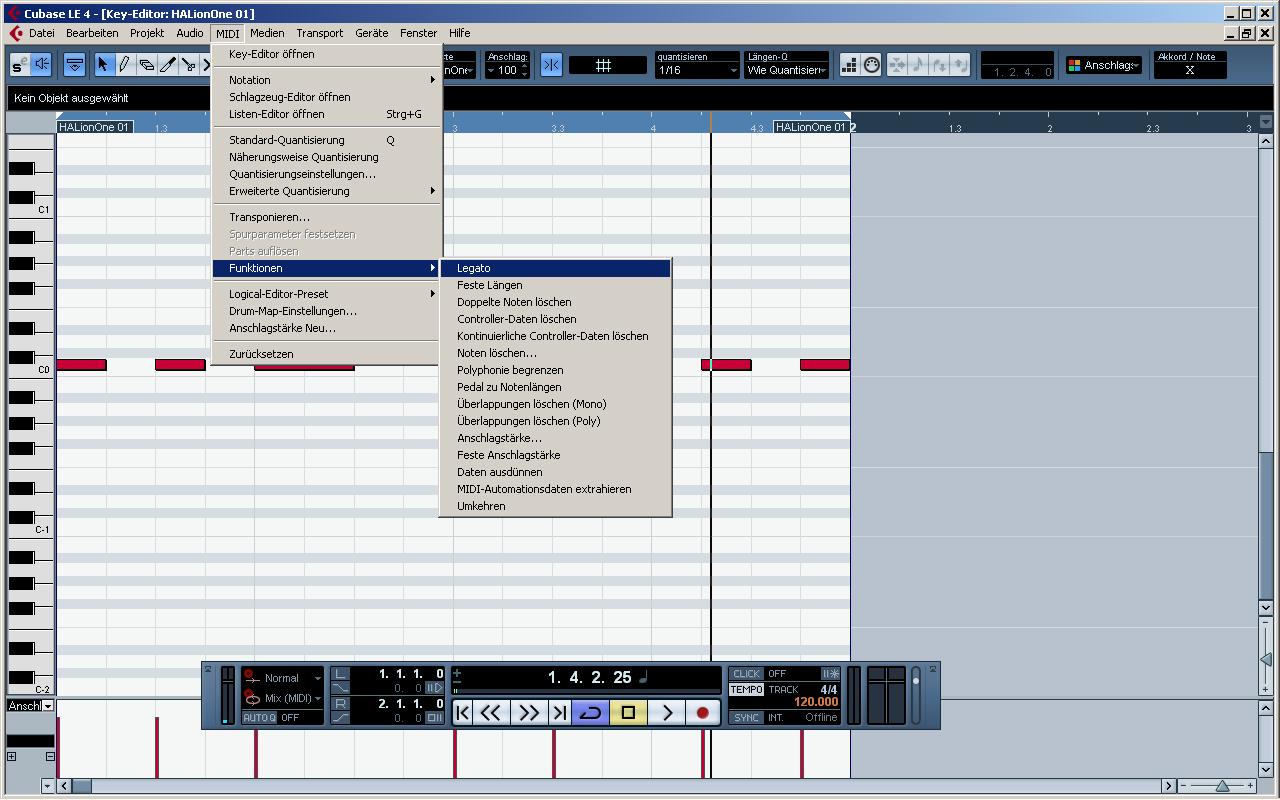
Task: Toggle the AUTO Q button
Action: 259,717
